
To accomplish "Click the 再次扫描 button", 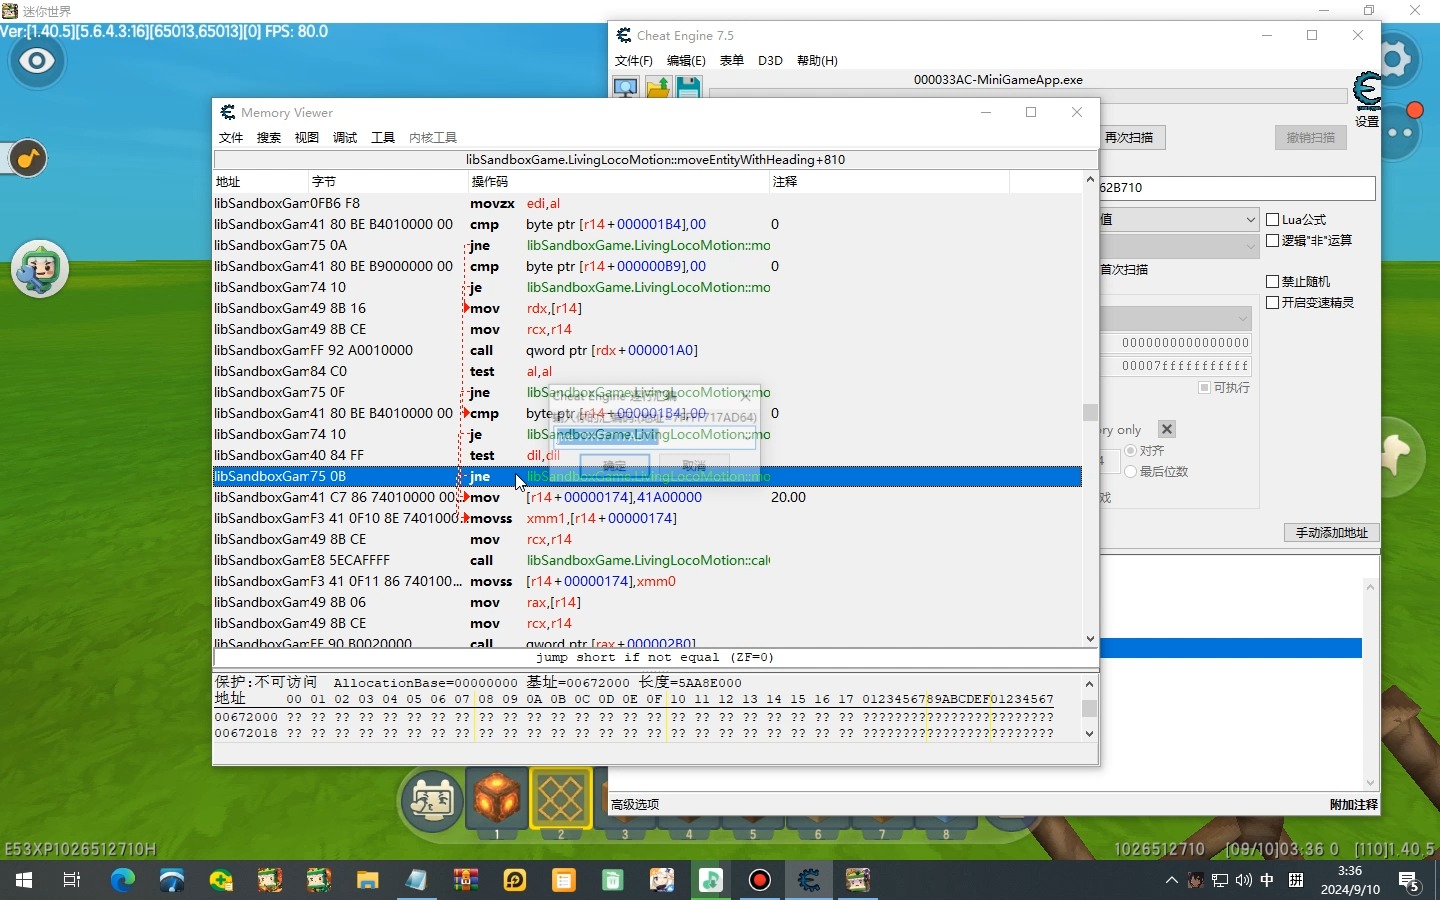I will [x=1132, y=137].
